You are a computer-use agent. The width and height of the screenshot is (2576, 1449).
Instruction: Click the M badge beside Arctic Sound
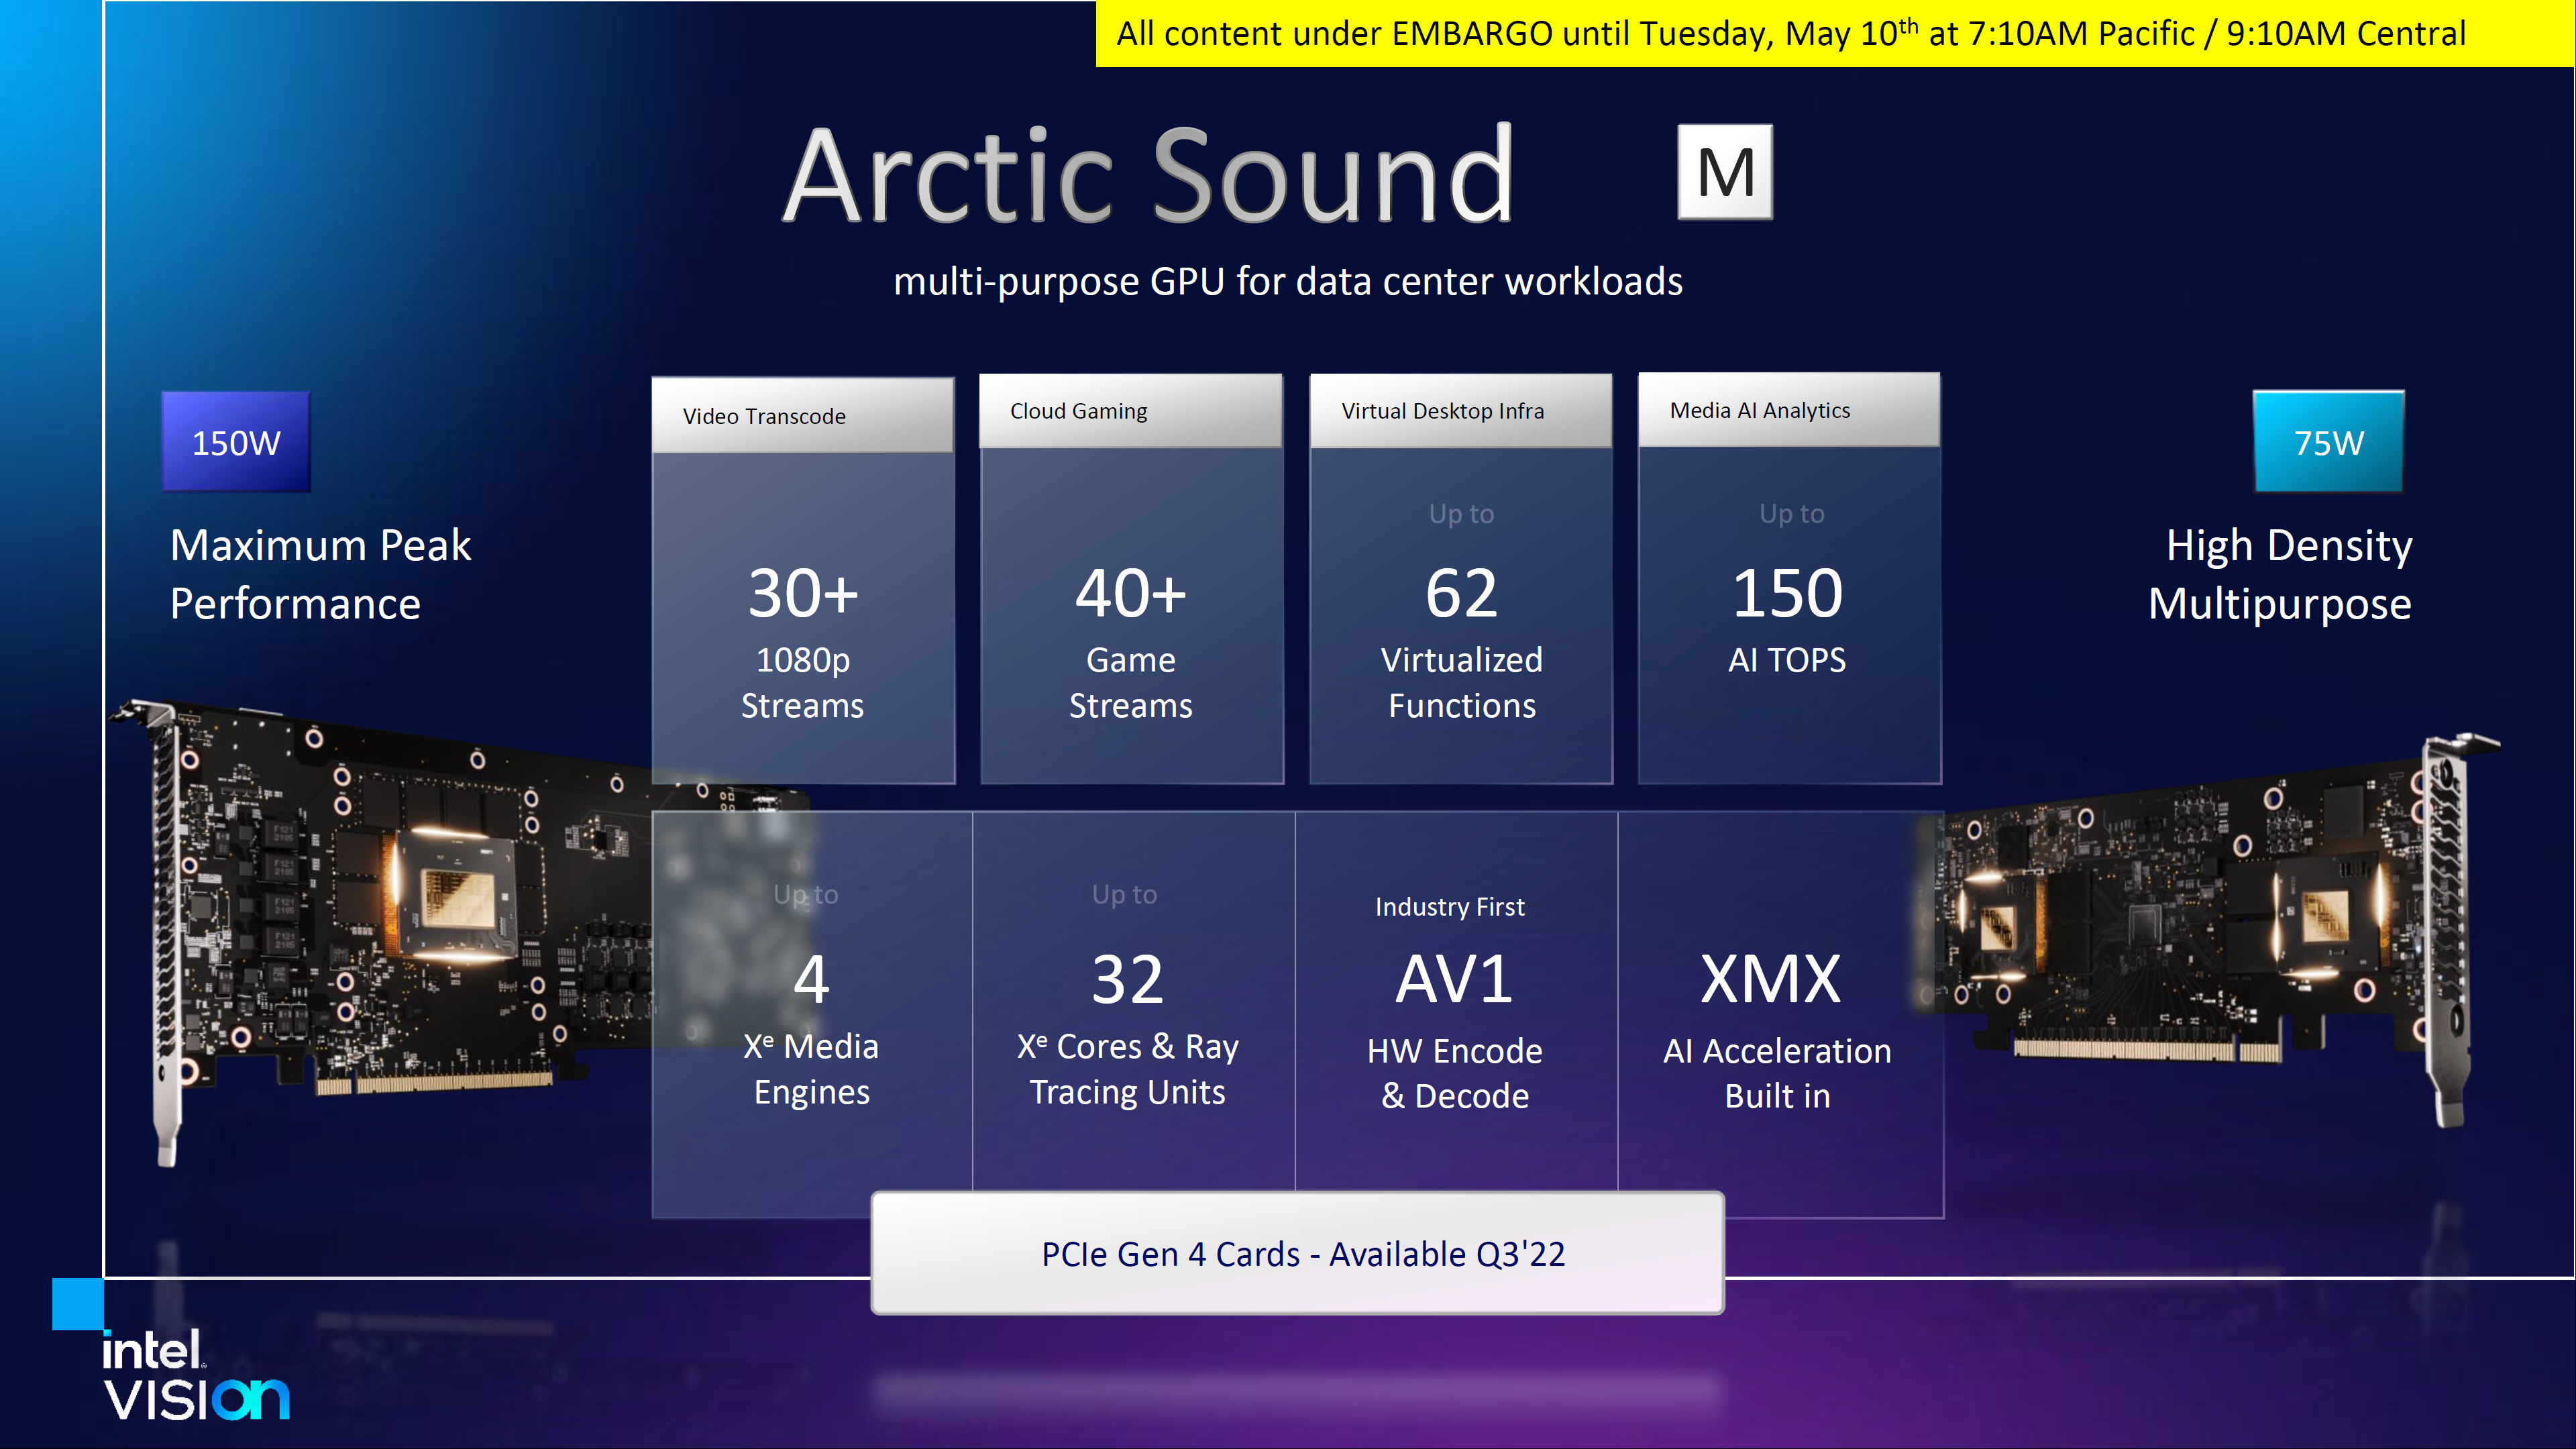tap(1724, 172)
